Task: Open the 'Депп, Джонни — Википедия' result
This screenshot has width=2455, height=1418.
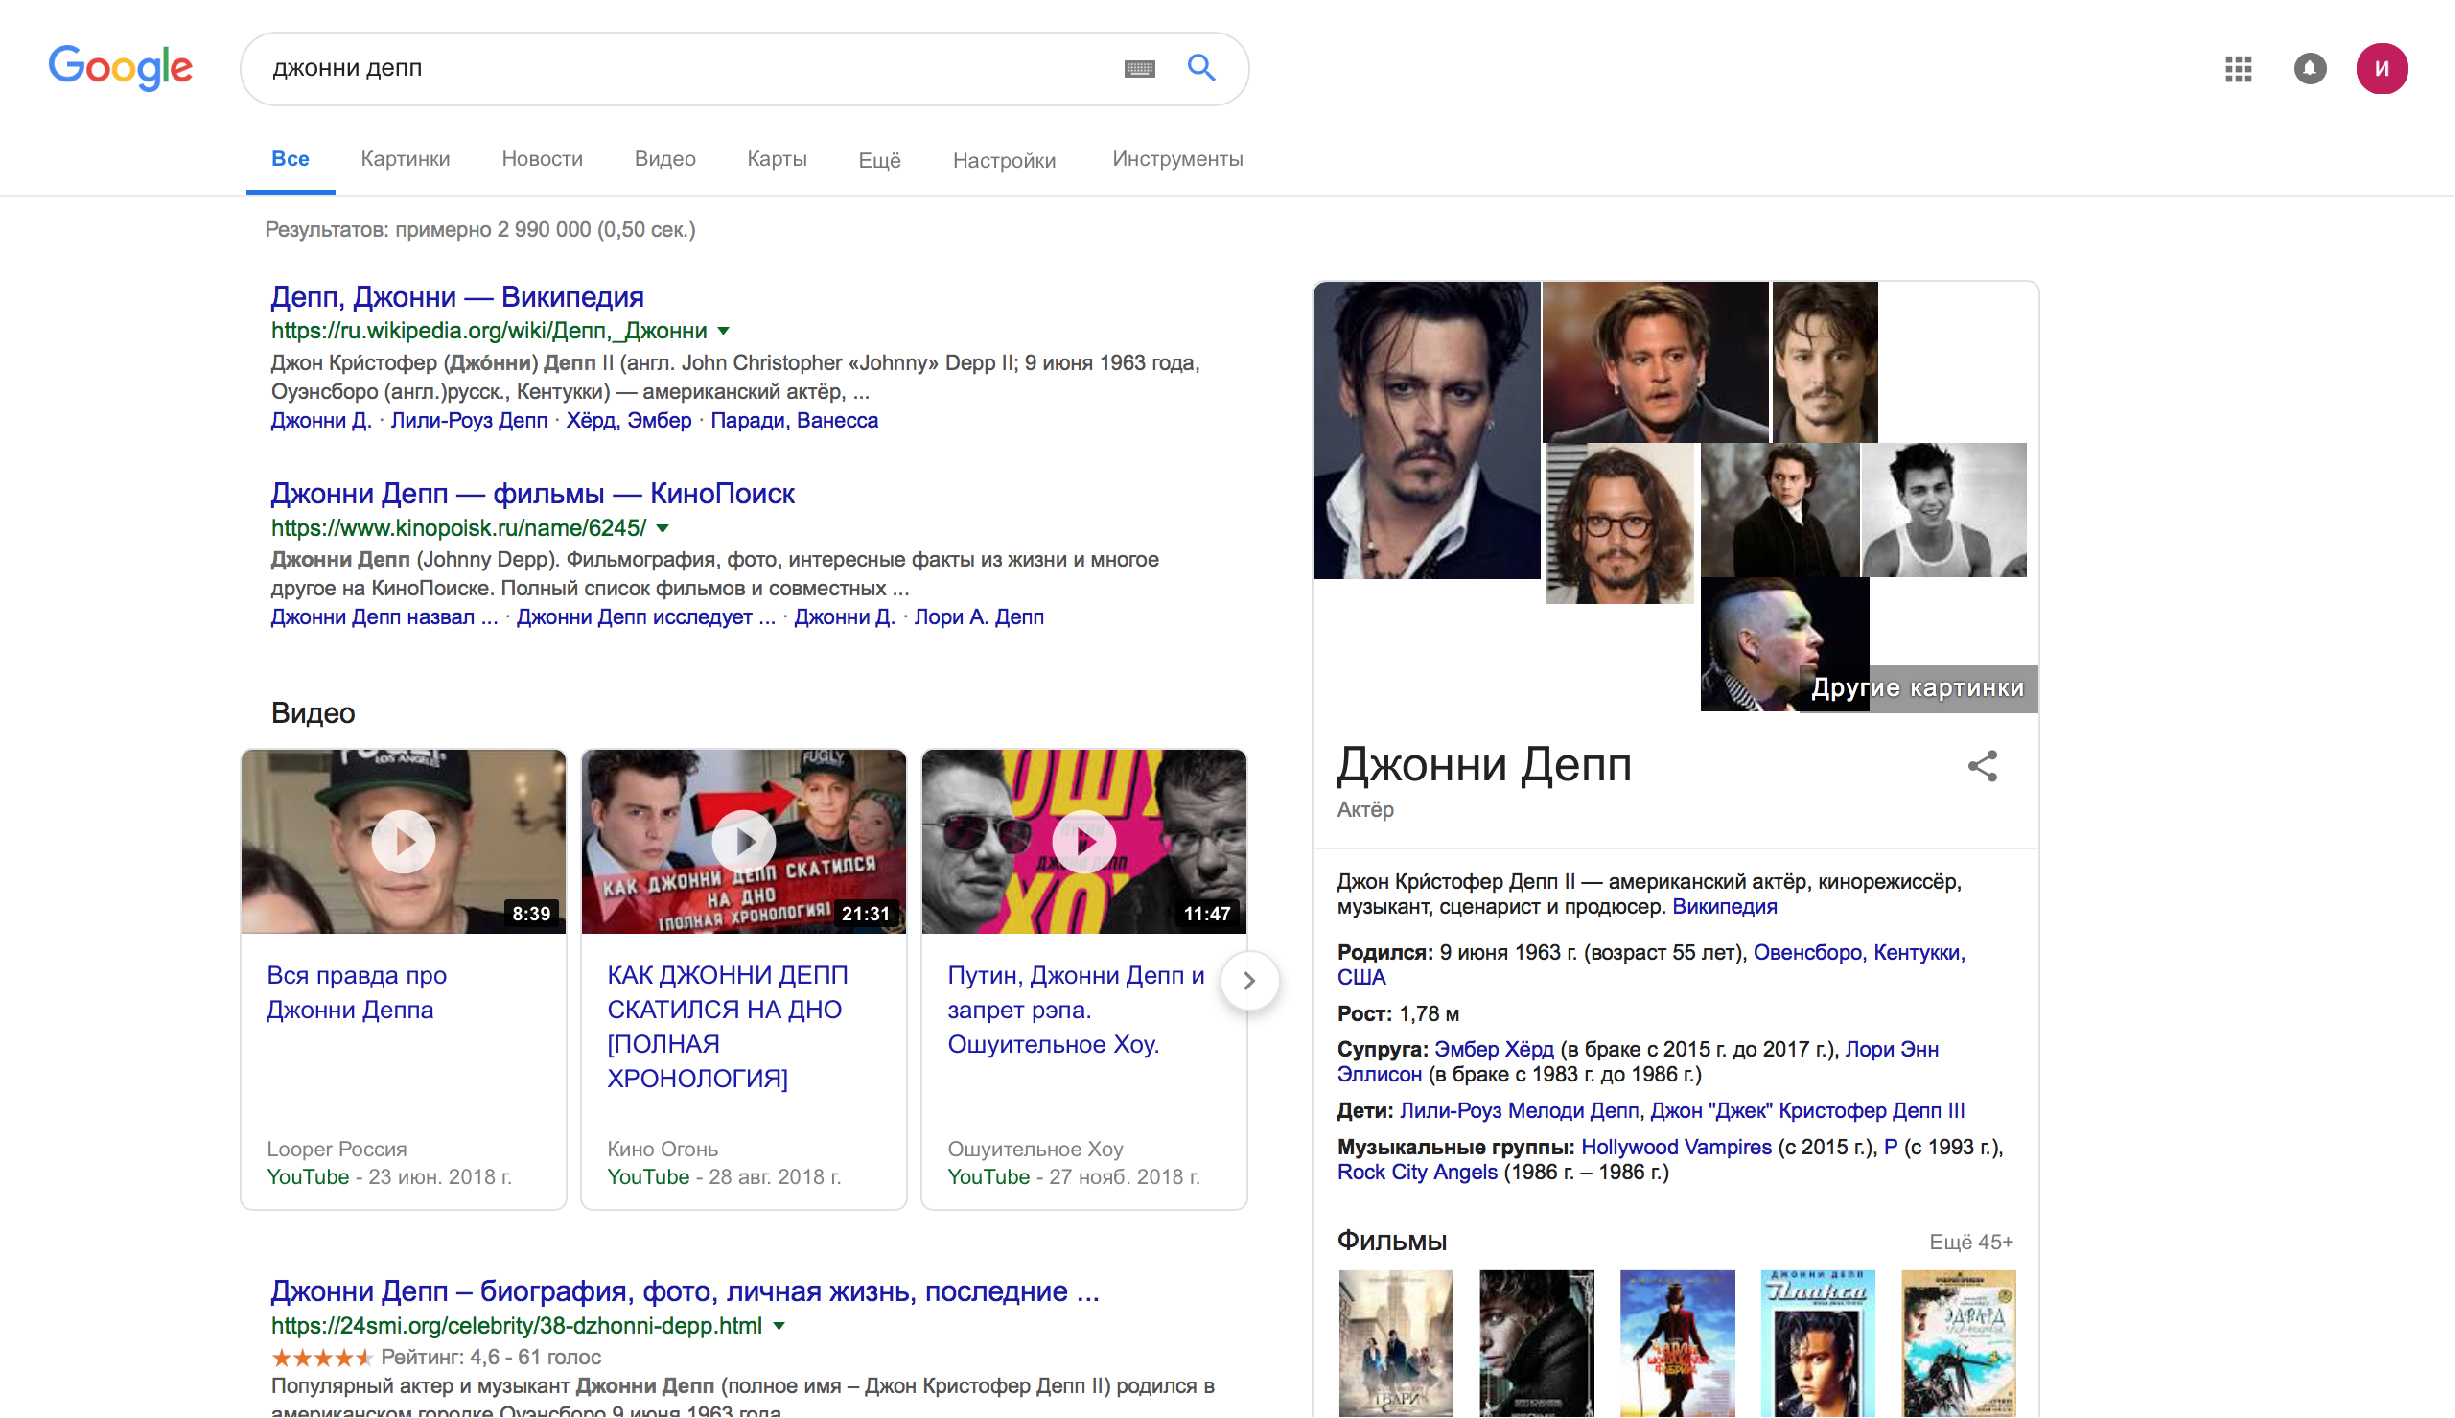Action: click(457, 297)
